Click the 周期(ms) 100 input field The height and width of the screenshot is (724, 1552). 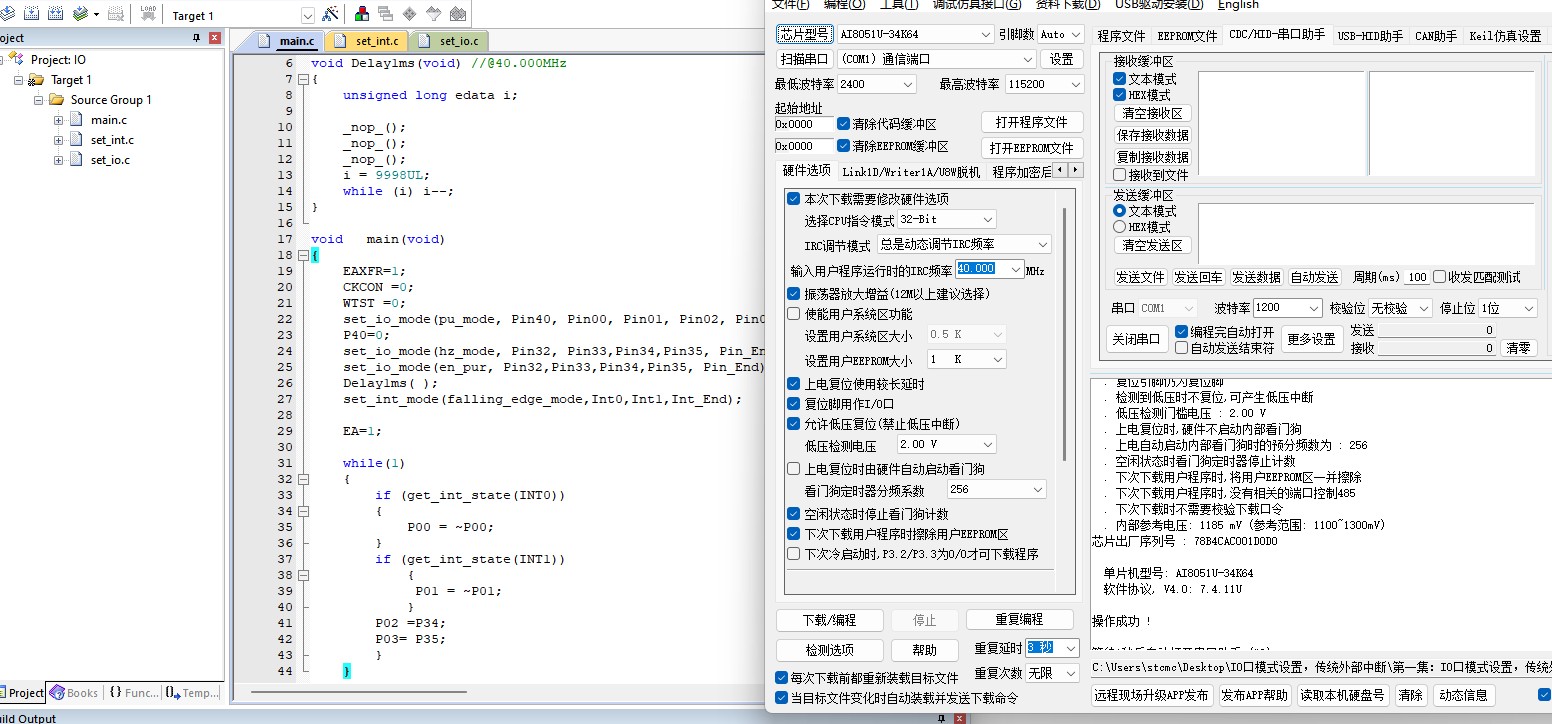[x=1416, y=277]
